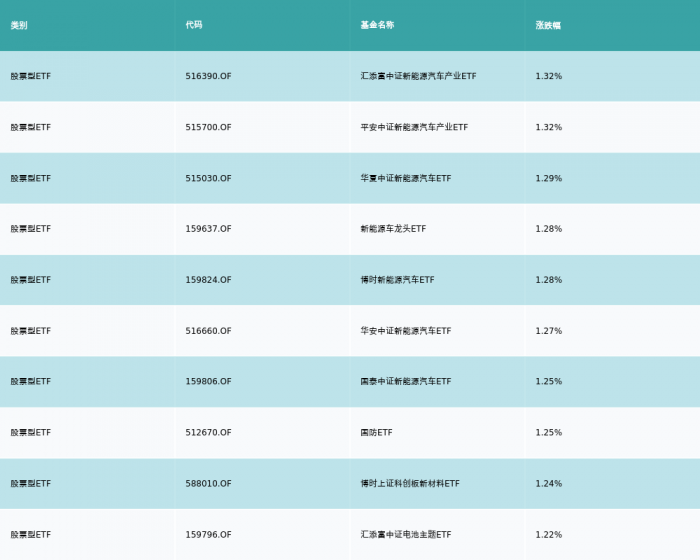
Task: Click 股票型ETF in the 512670.OF row
Action: [31, 432]
